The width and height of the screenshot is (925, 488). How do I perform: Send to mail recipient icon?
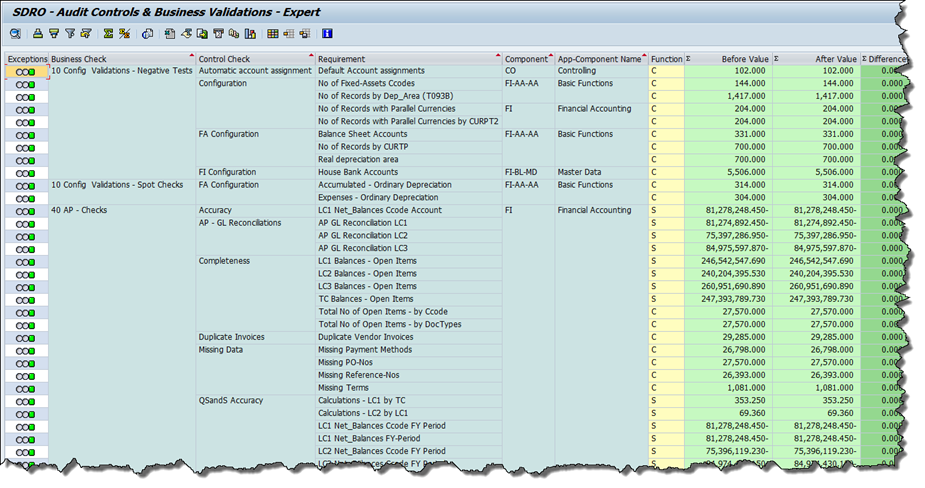(218, 34)
